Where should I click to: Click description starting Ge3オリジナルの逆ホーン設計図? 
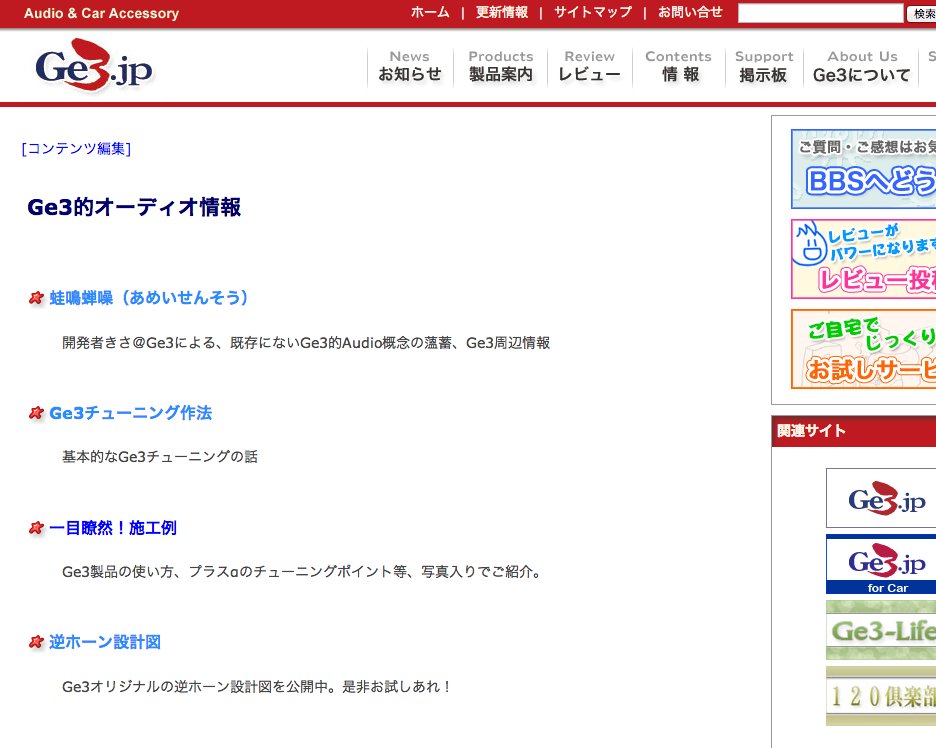coord(257,687)
